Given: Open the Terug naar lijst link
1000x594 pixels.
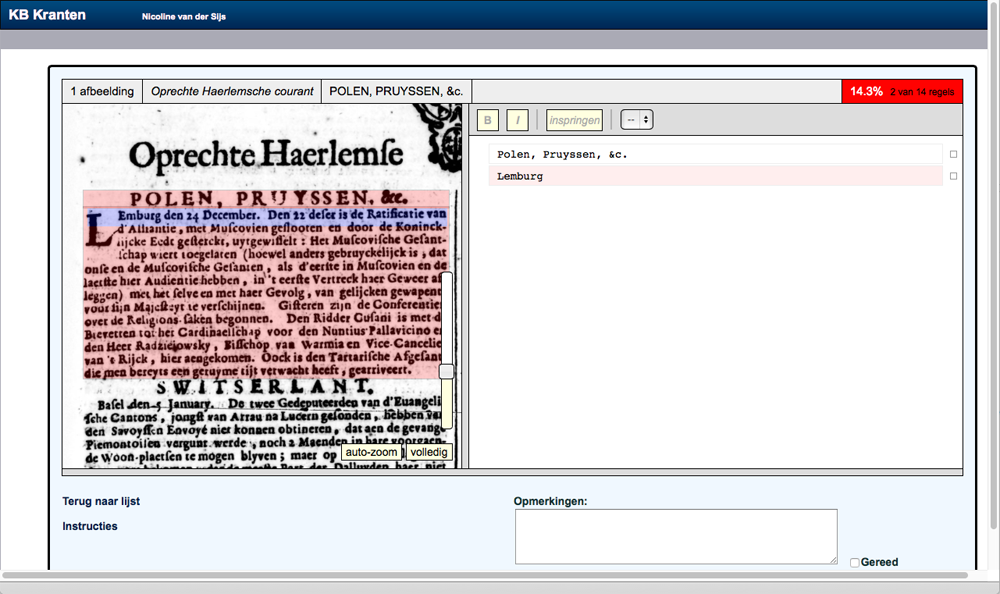Looking at the screenshot, I should [x=101, y=499].
